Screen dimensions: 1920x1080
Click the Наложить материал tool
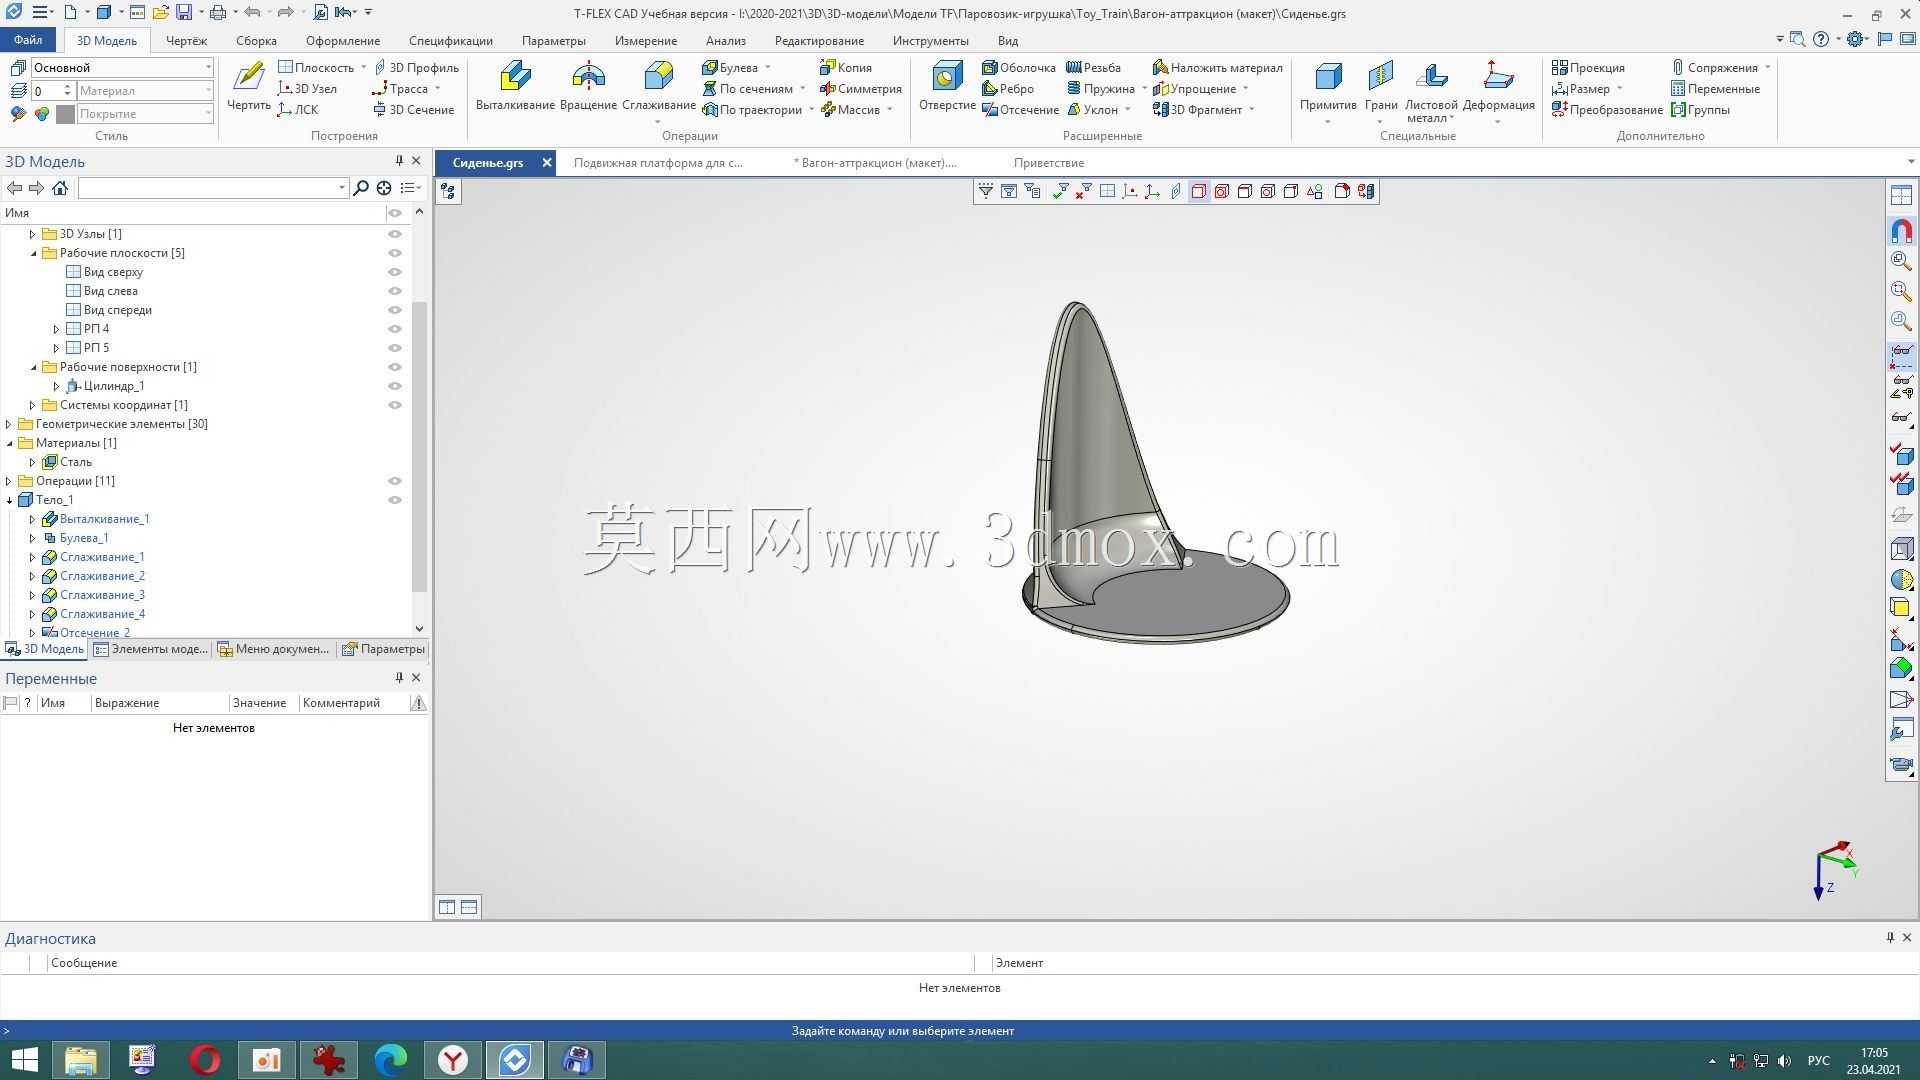coord(1218,68)
